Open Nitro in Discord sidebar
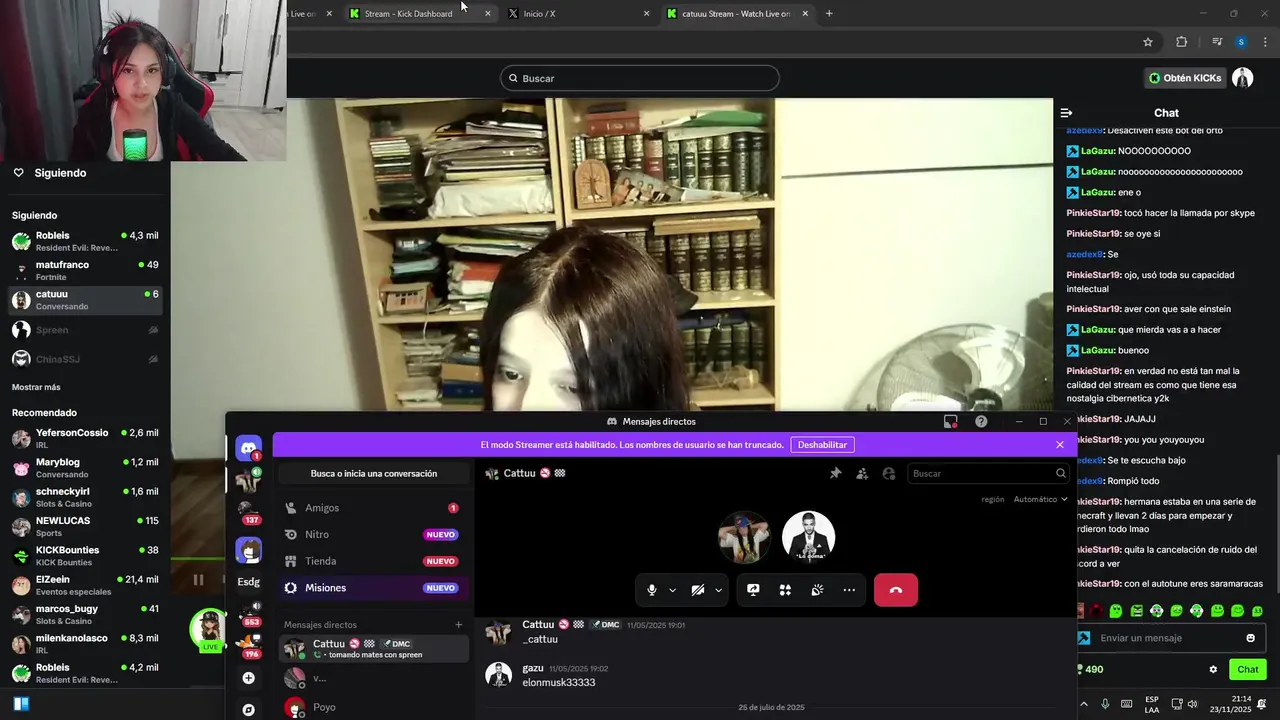This screenshot has width=1280, height=720. point(372,535)
